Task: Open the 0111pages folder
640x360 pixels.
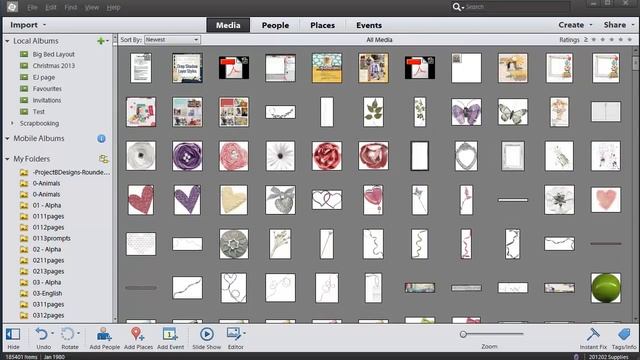Action: pyautogui.click(x=48, y=216)
